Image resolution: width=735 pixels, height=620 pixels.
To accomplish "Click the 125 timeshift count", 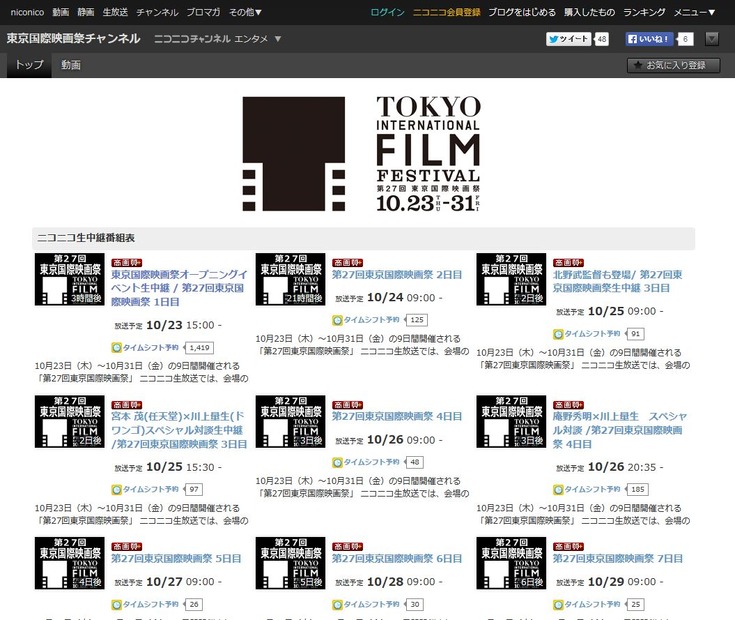I will pos(417,320).
